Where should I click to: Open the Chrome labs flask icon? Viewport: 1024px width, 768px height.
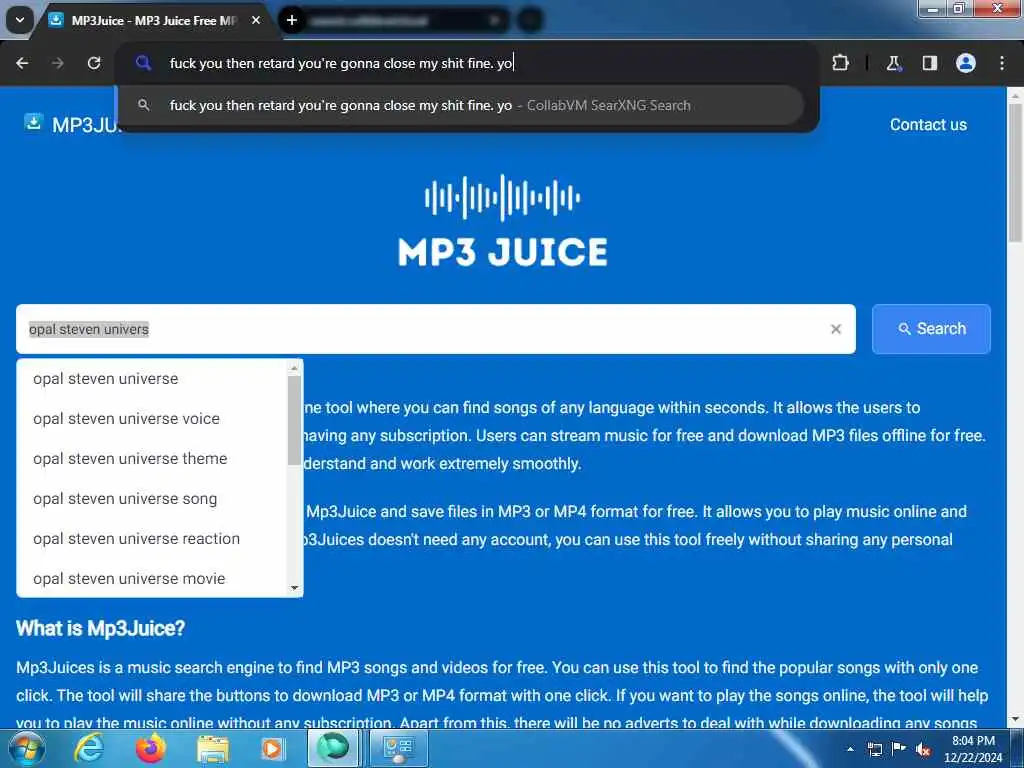[893, 63]
